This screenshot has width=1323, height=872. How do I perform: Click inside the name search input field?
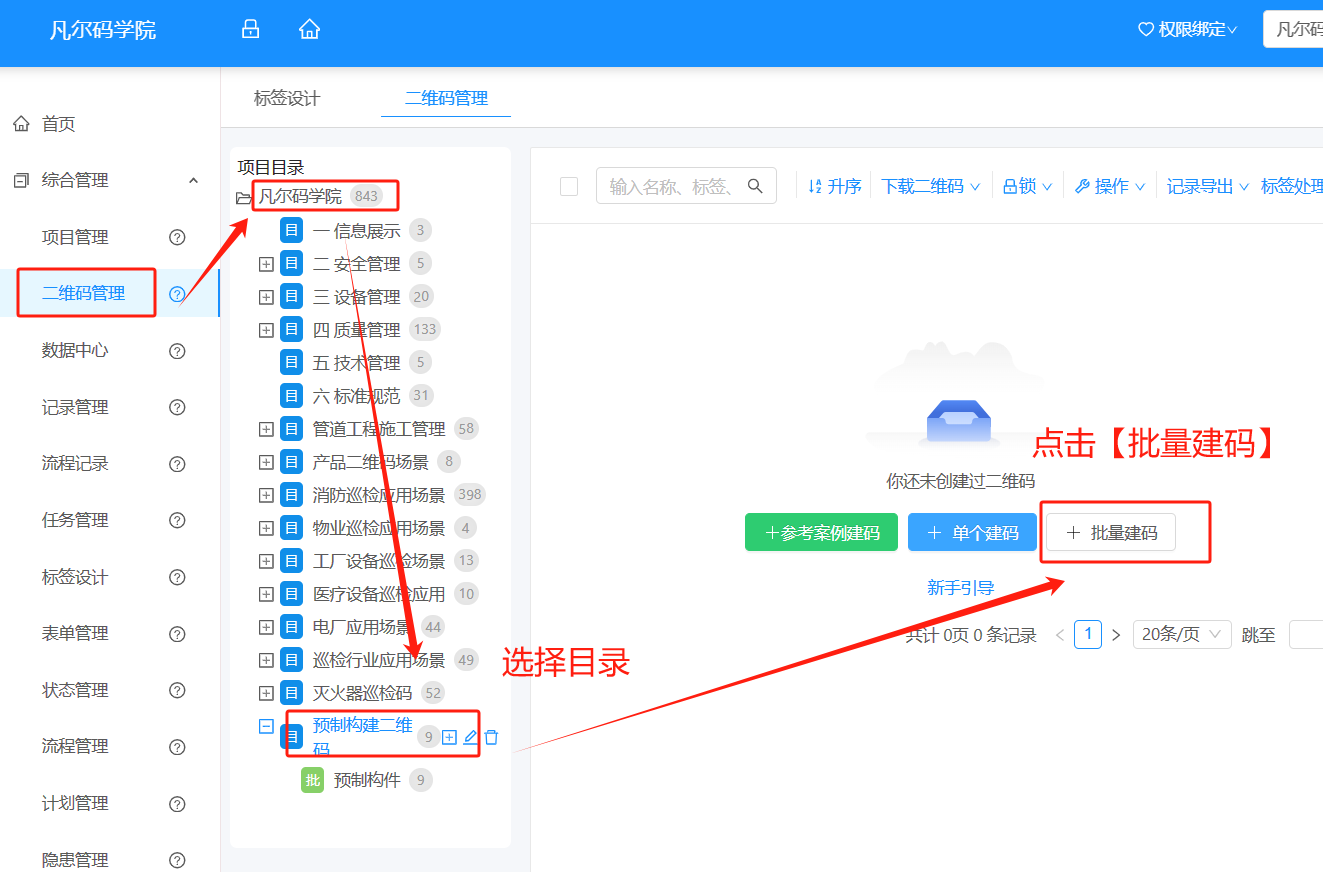(670, 185)
